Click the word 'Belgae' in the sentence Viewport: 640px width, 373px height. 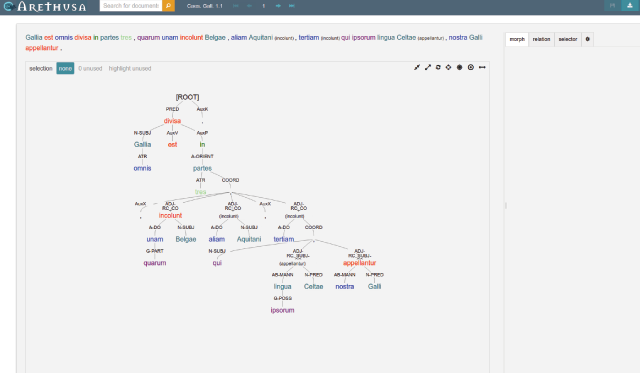tap(215, 38)
